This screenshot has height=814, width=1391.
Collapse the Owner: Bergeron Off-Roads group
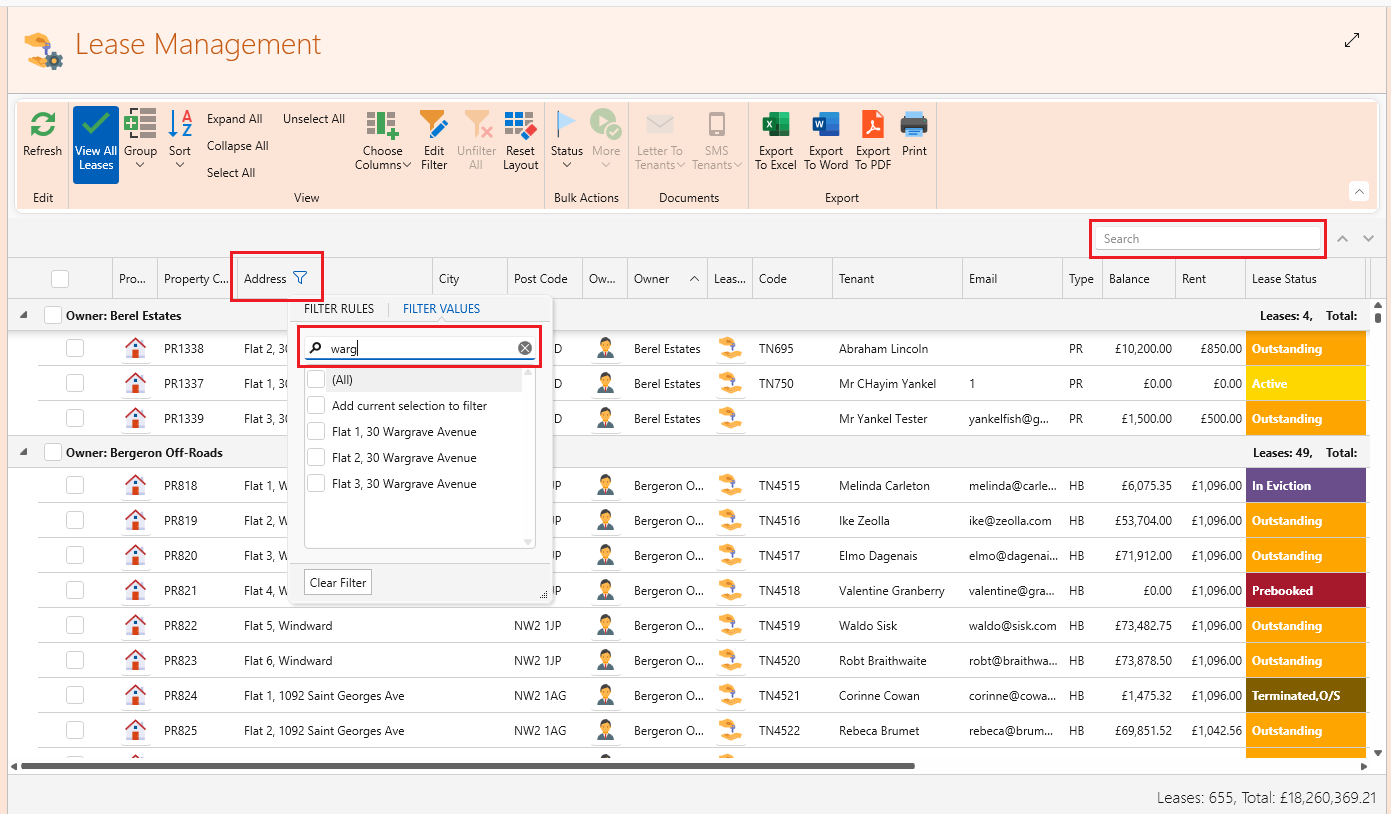tap(23, 453)
